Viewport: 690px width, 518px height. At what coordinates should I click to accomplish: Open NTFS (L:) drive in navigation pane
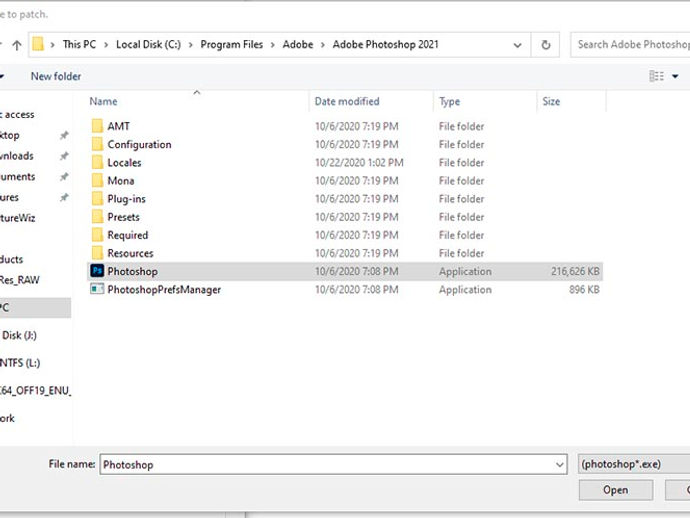pos(20,363)
